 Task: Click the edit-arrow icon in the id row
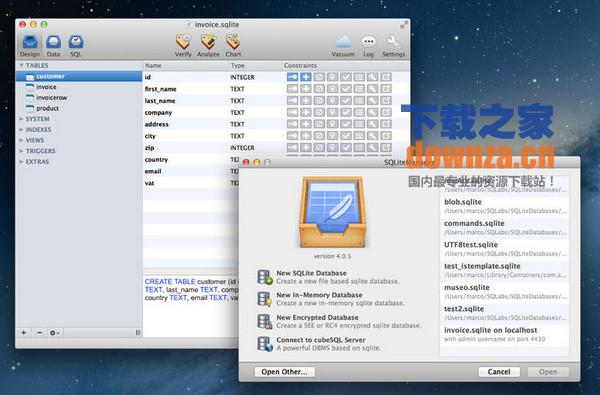coord(386,77)
